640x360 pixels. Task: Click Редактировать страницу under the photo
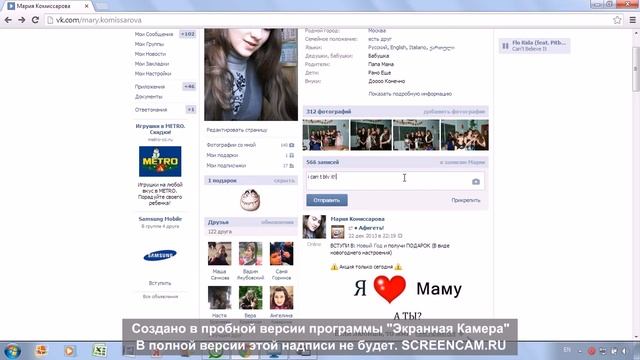click(x=237, y=130)
